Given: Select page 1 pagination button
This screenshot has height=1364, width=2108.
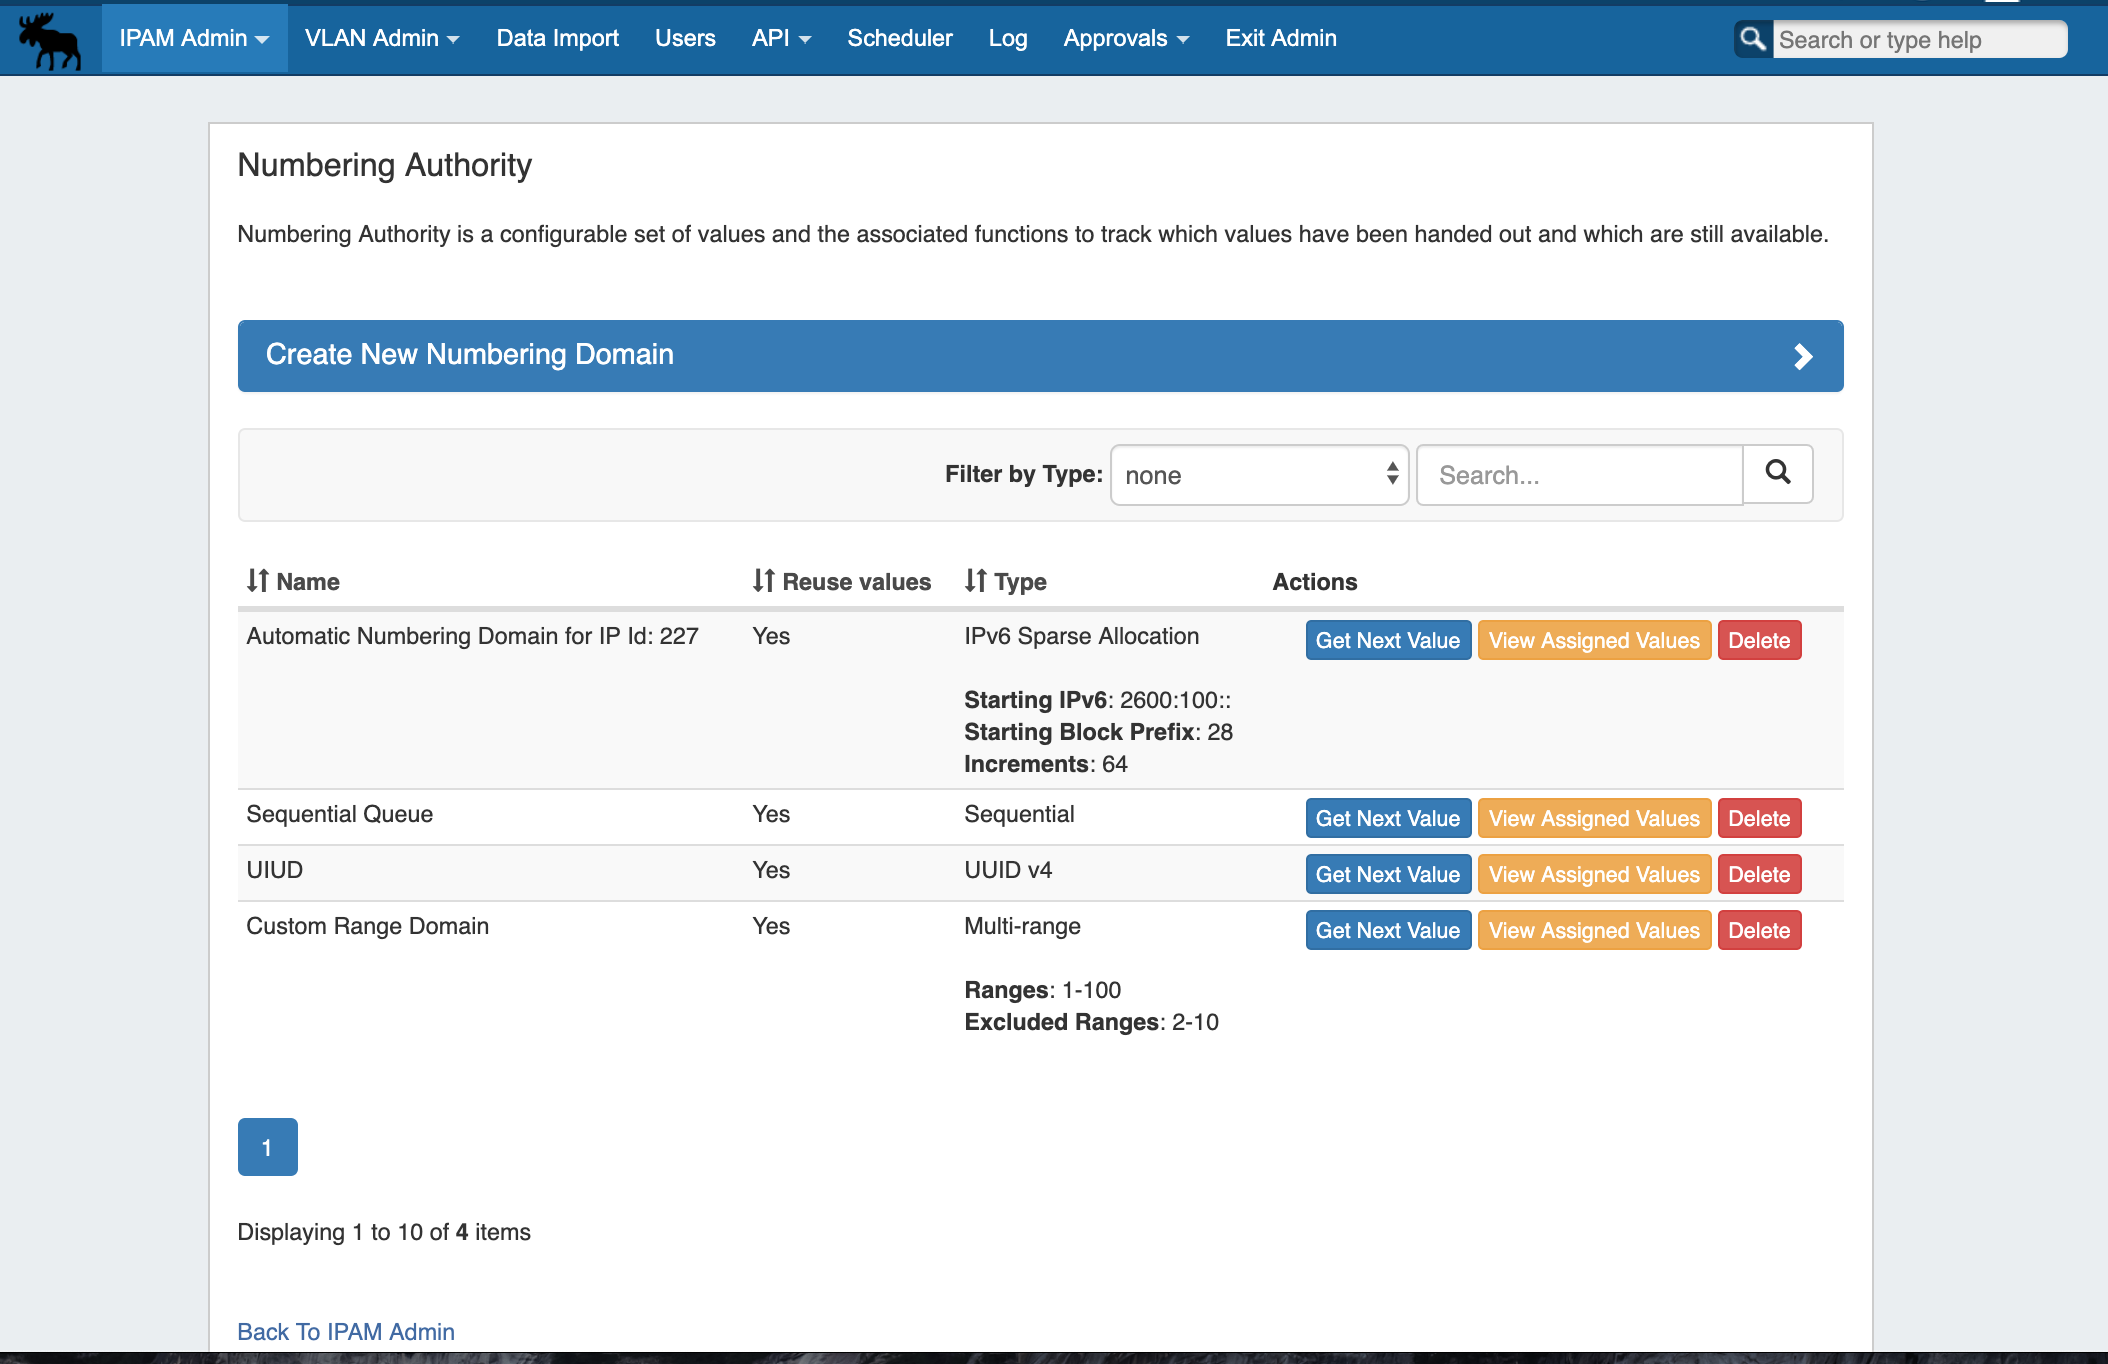Looking at the screenshot, I should click(267, 1147).
